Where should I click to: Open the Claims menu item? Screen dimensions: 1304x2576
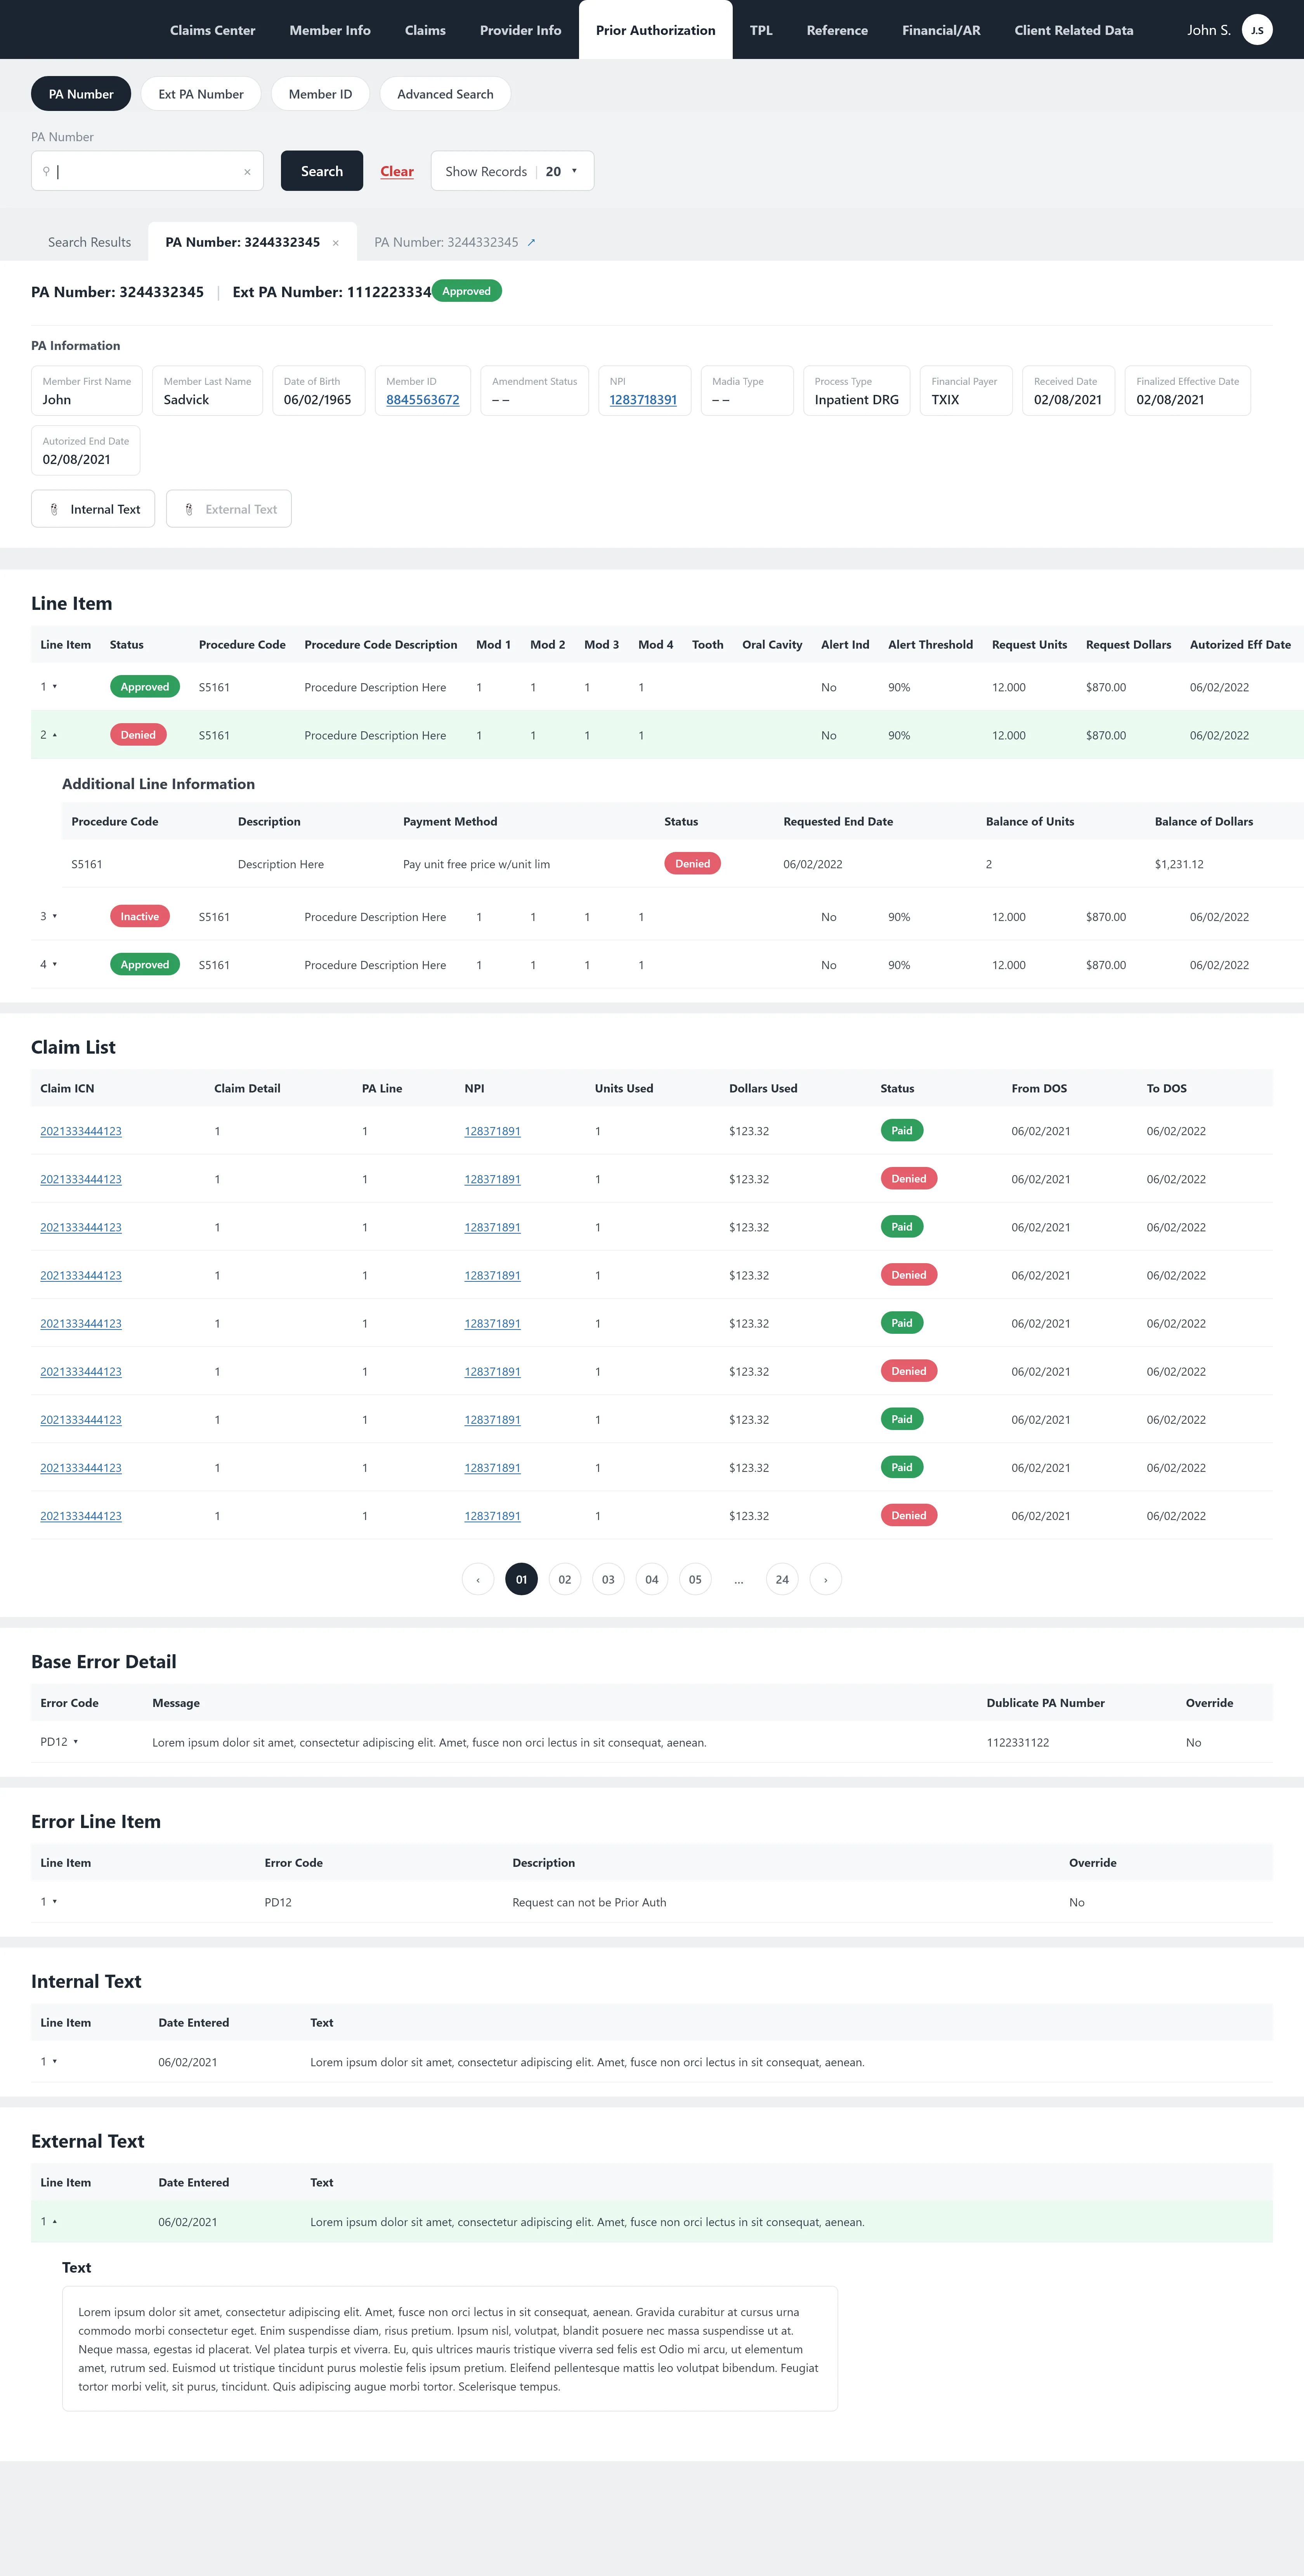click(425, 30)
